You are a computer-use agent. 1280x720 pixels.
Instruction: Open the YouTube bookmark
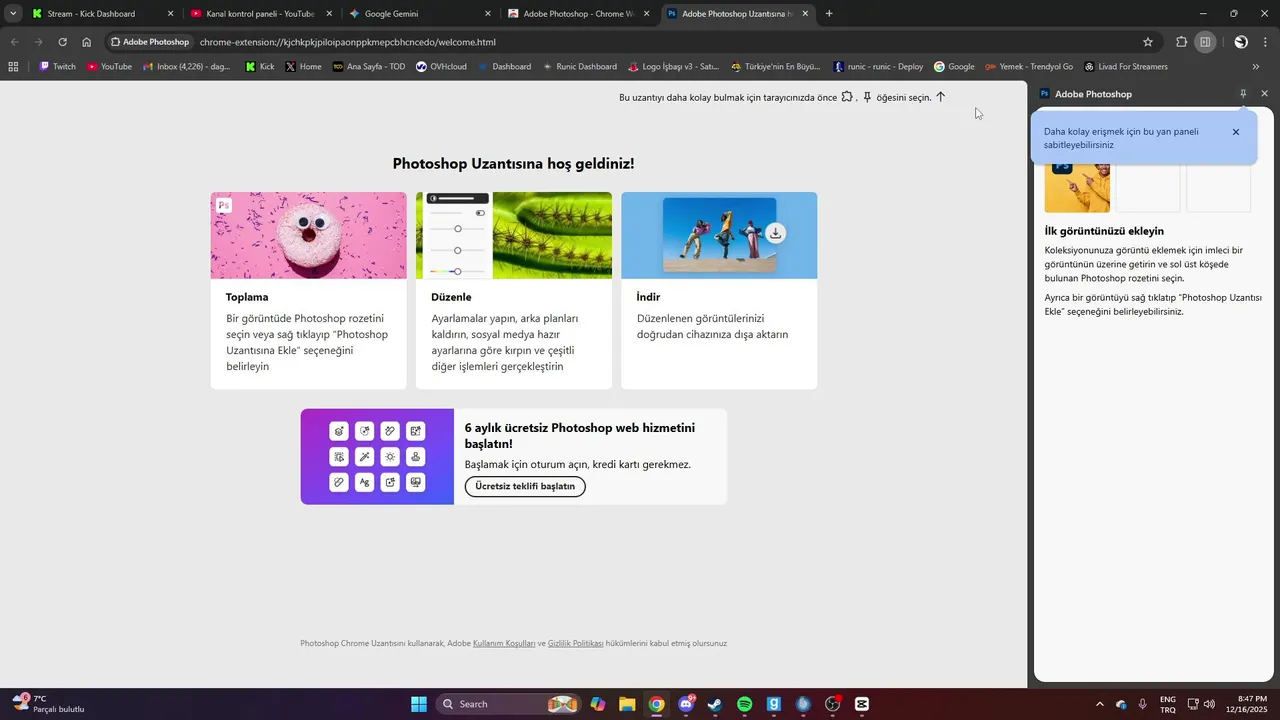point(109,67)
